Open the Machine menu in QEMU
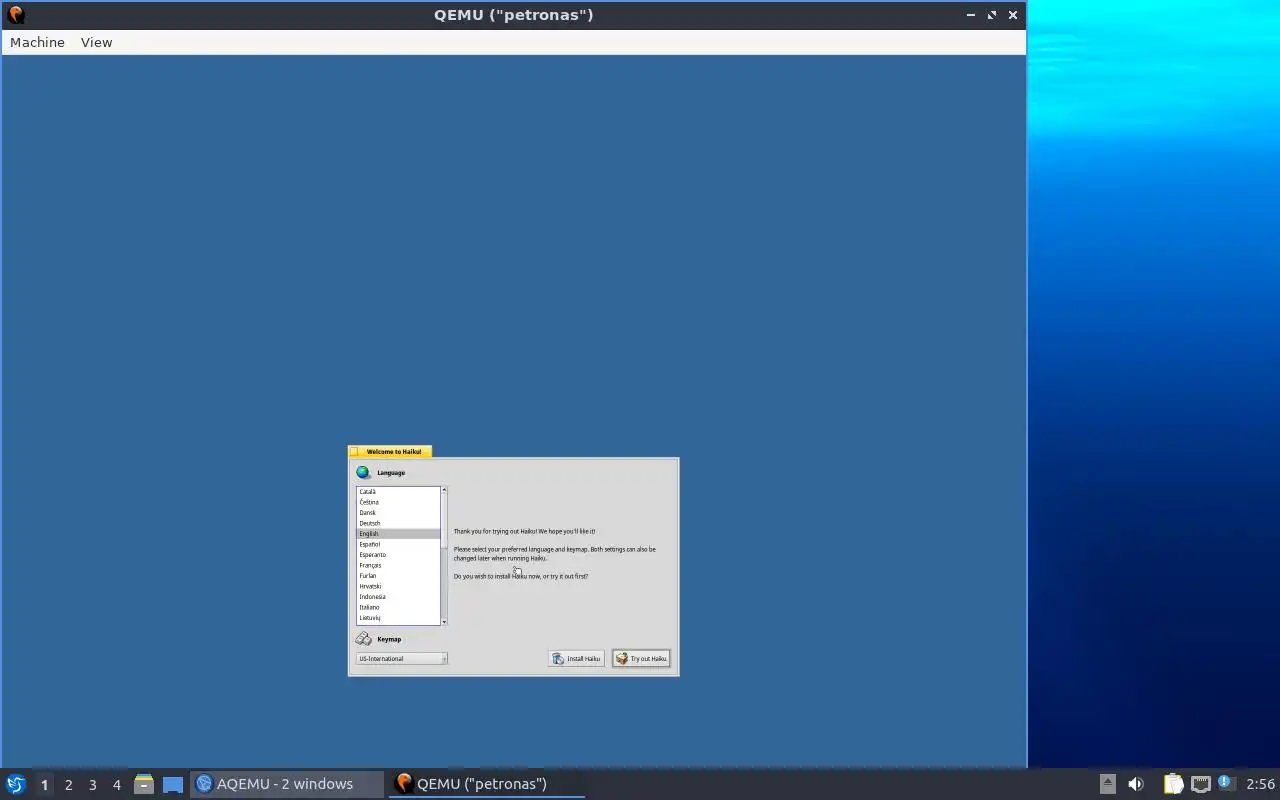 click(x=37, y=42)
